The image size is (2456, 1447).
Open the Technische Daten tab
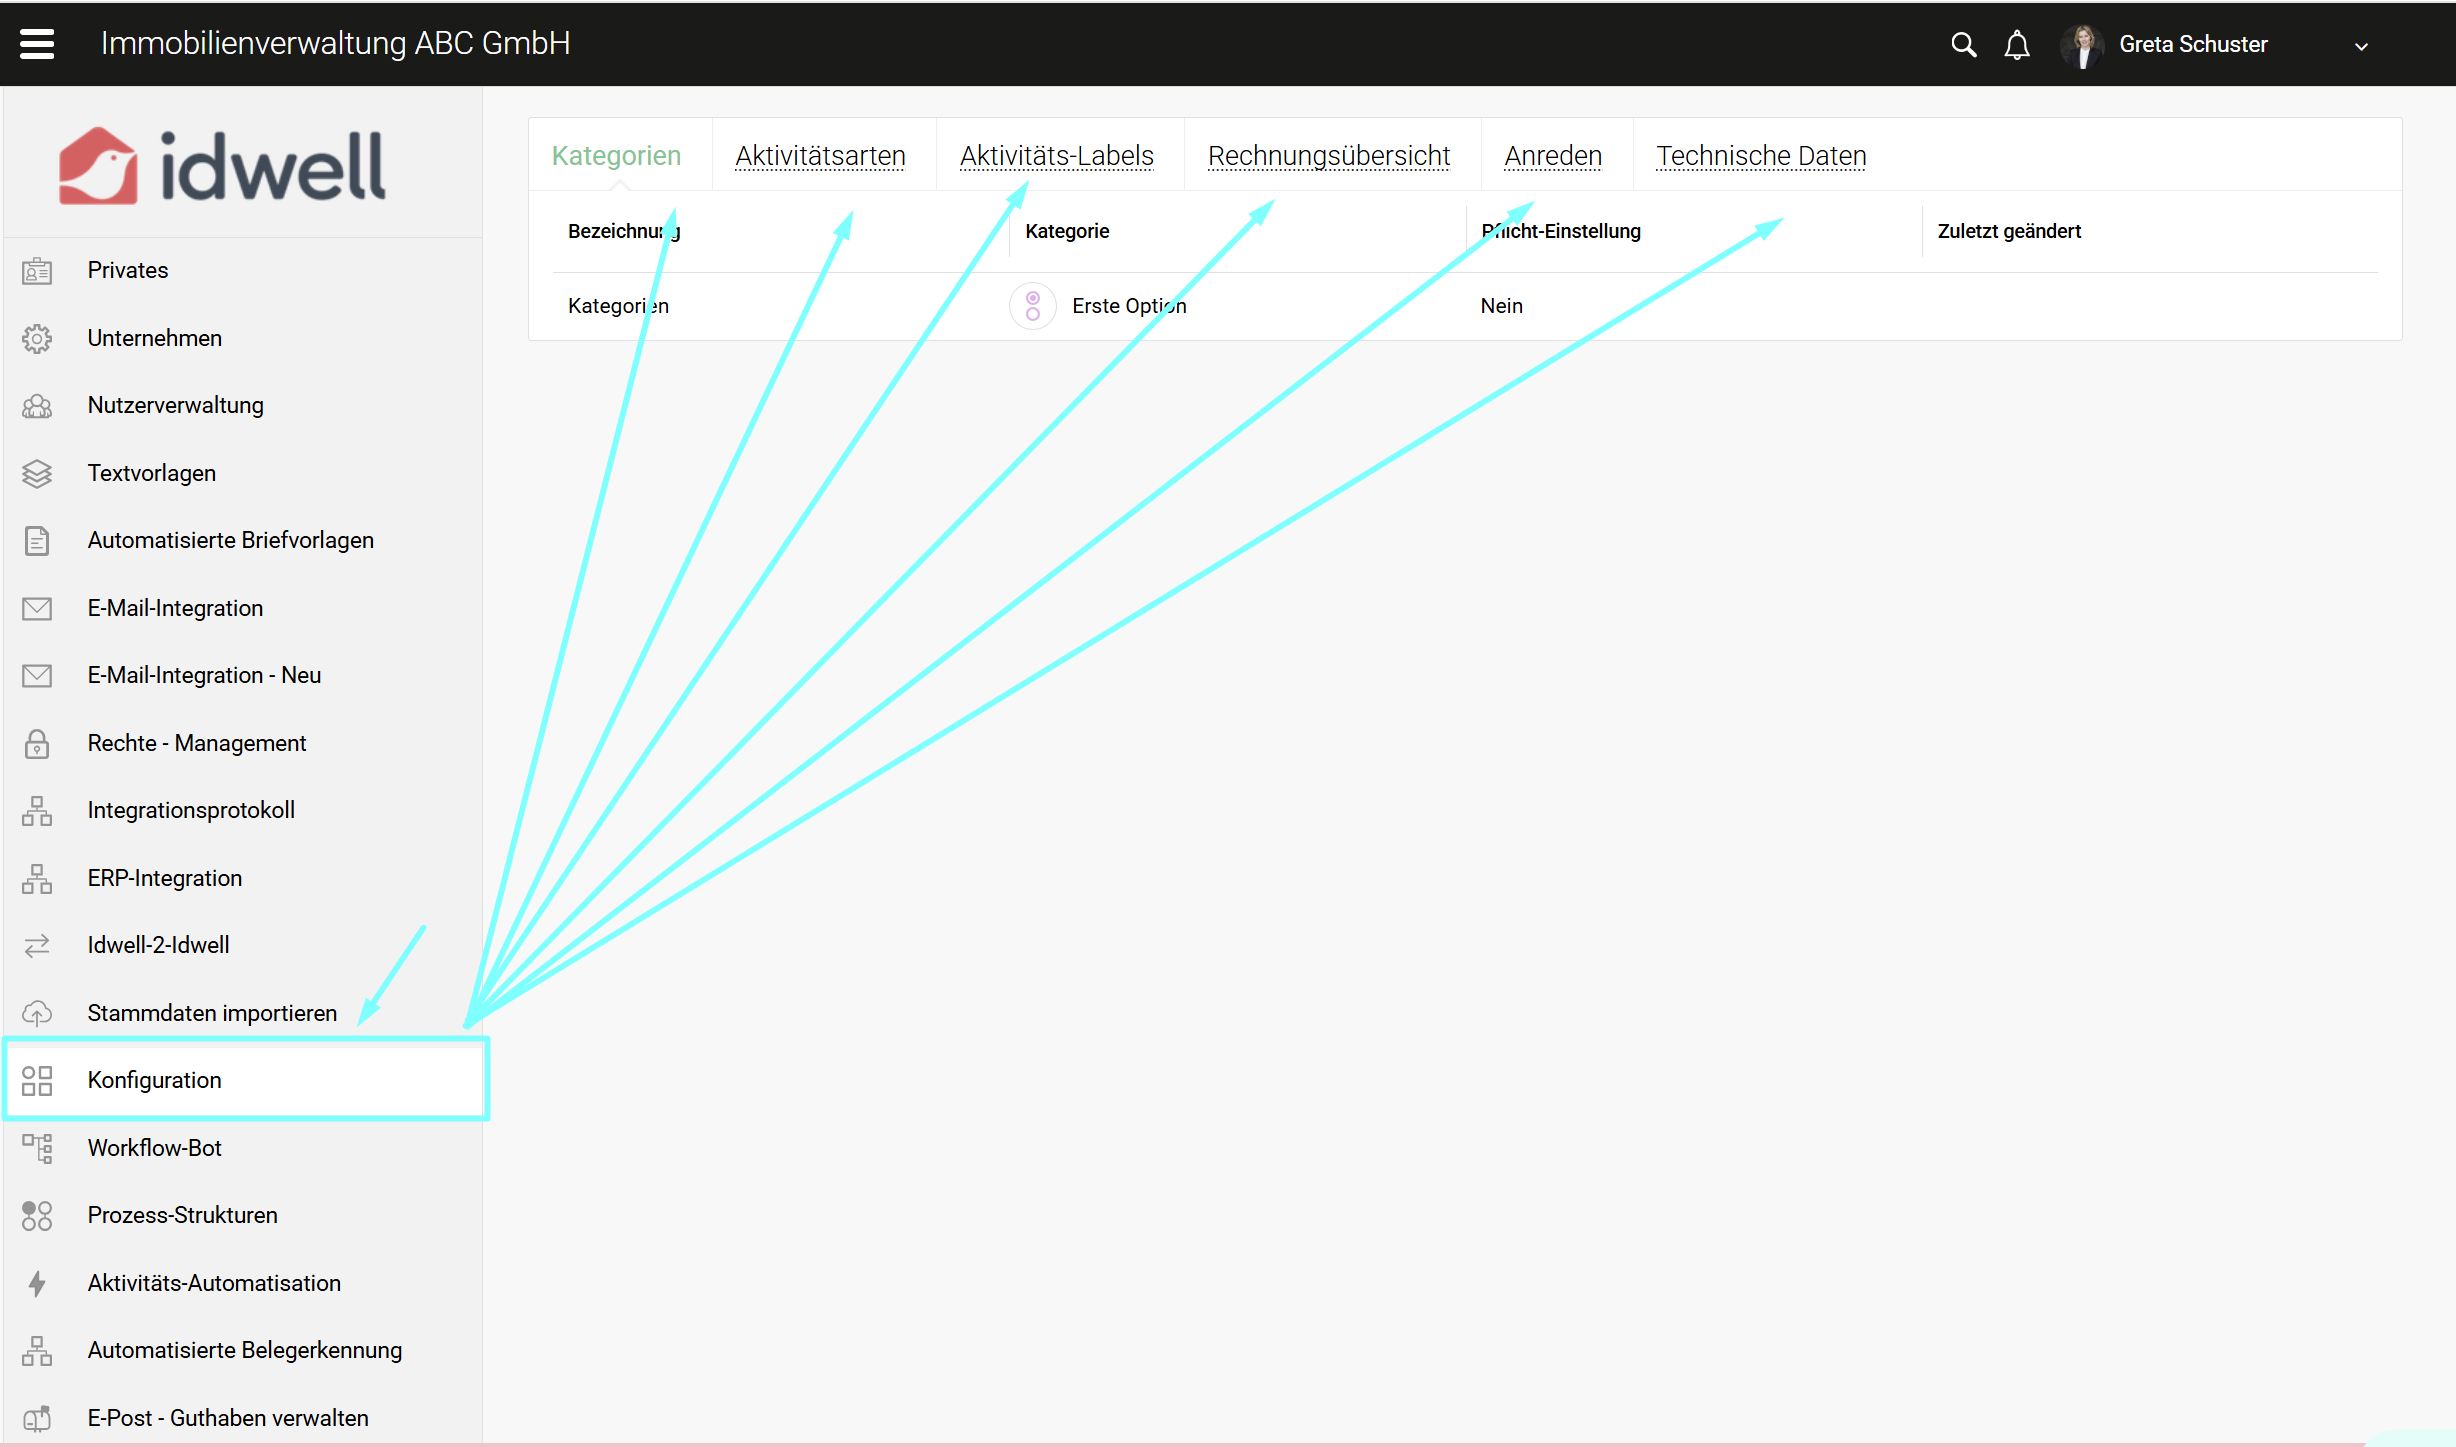coord(1761,156)
